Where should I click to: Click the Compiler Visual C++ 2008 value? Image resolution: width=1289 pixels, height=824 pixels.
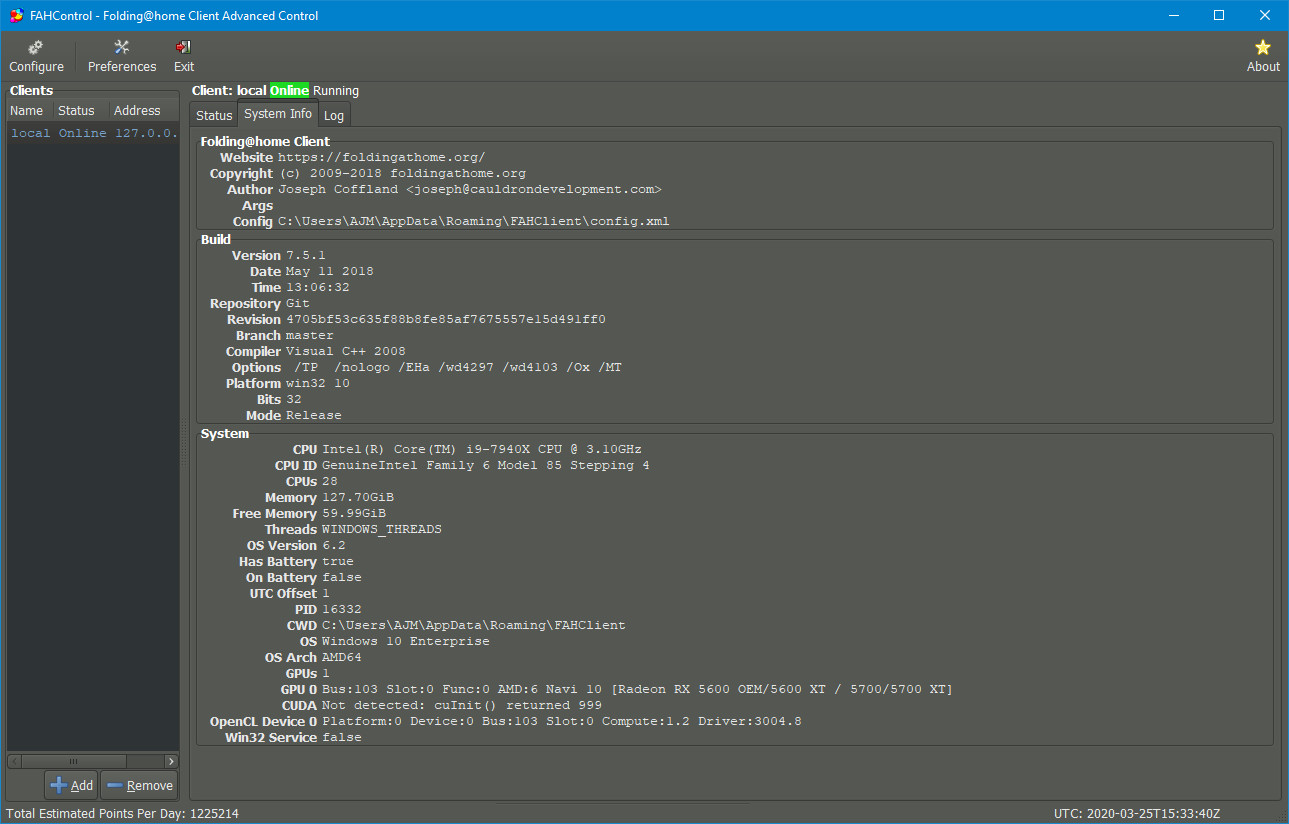pos(345,351)
